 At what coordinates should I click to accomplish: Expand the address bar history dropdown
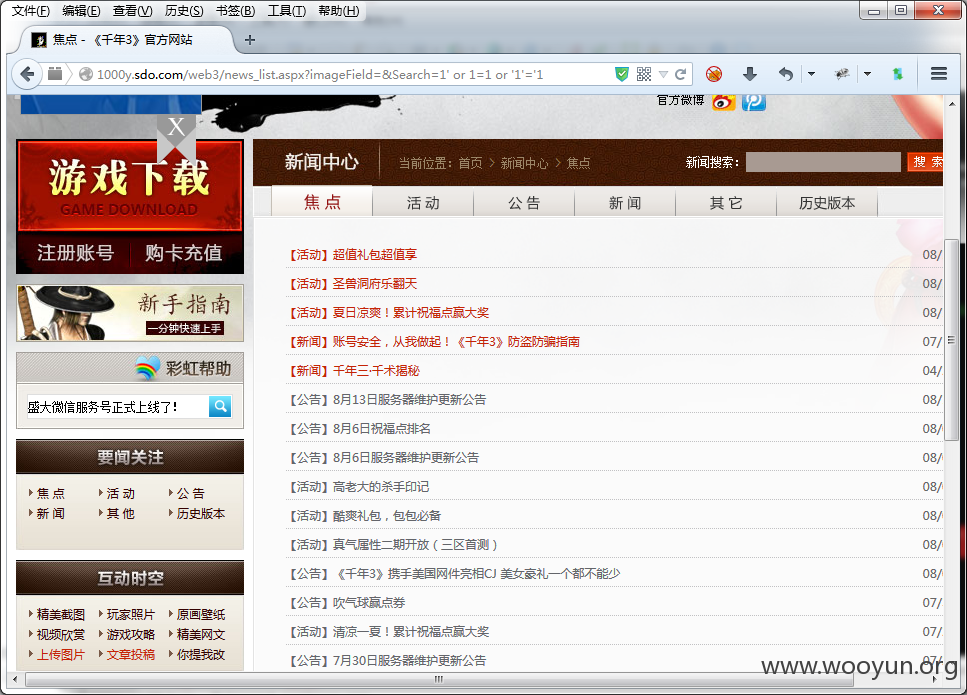coord(664,75)
